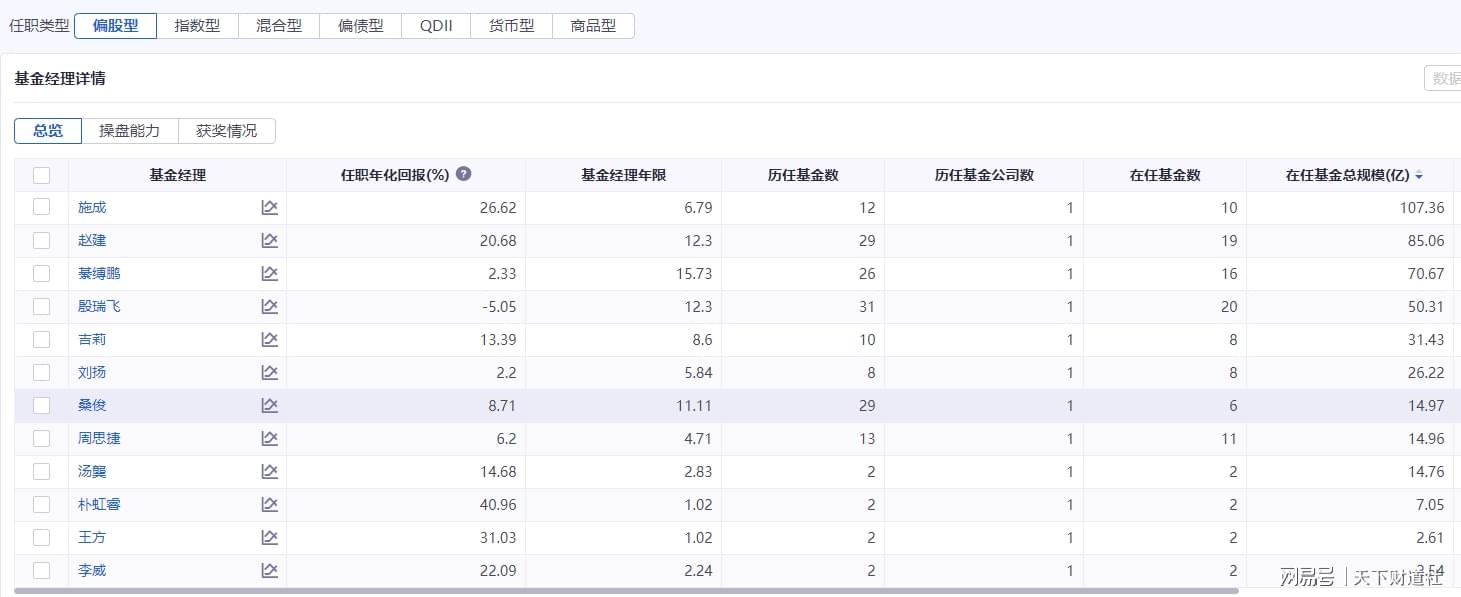Click the 基金经理年限 column header
The width and height of the screenshot is (1461, 597).
pyautogui.click(x=623, y=175)
